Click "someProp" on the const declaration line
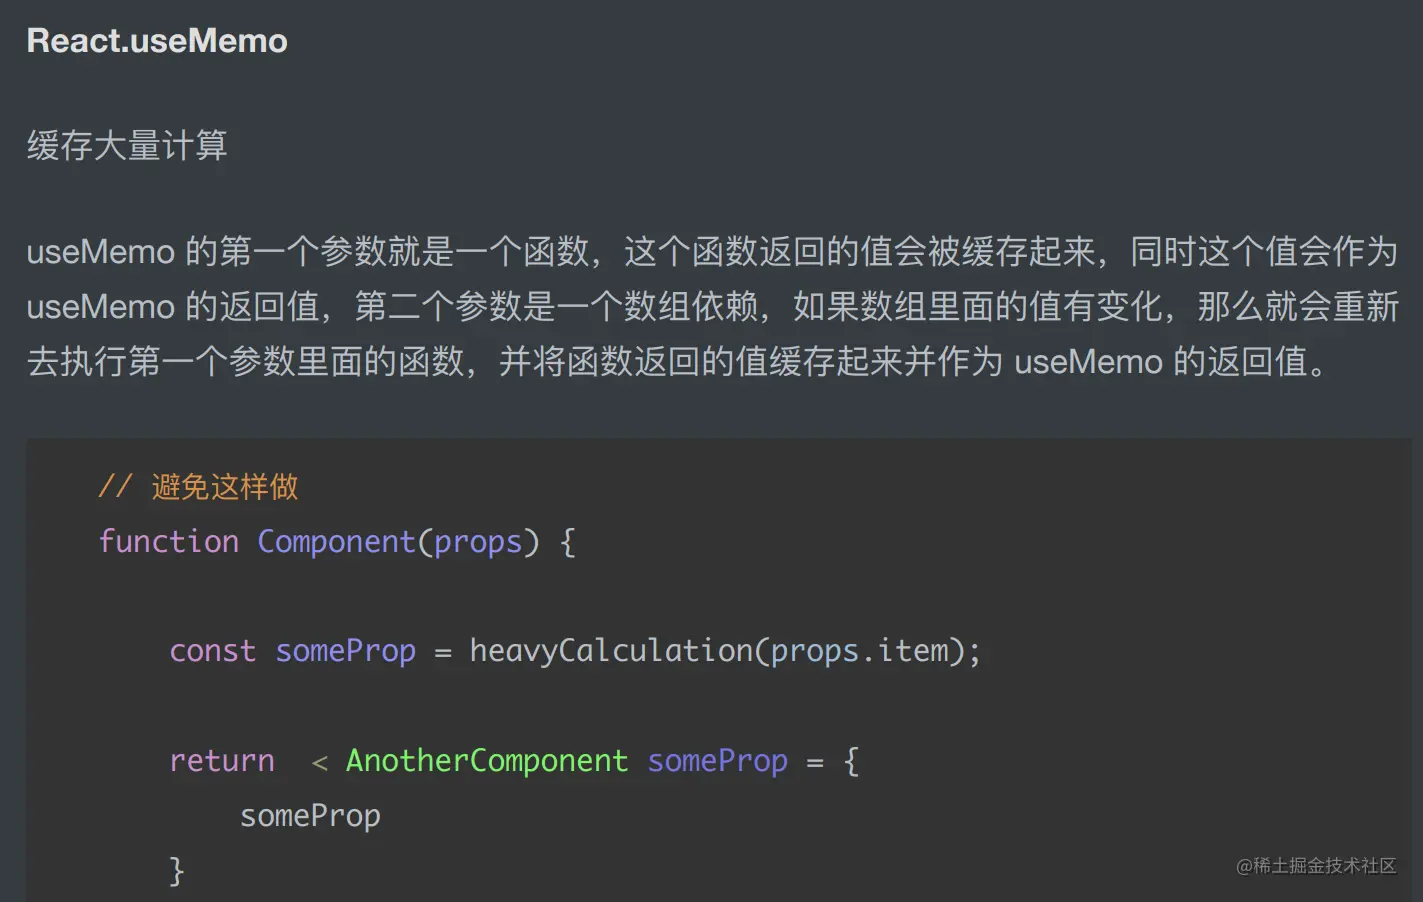The width and height of the screenshot is (1423, 902). coord(345,651)
